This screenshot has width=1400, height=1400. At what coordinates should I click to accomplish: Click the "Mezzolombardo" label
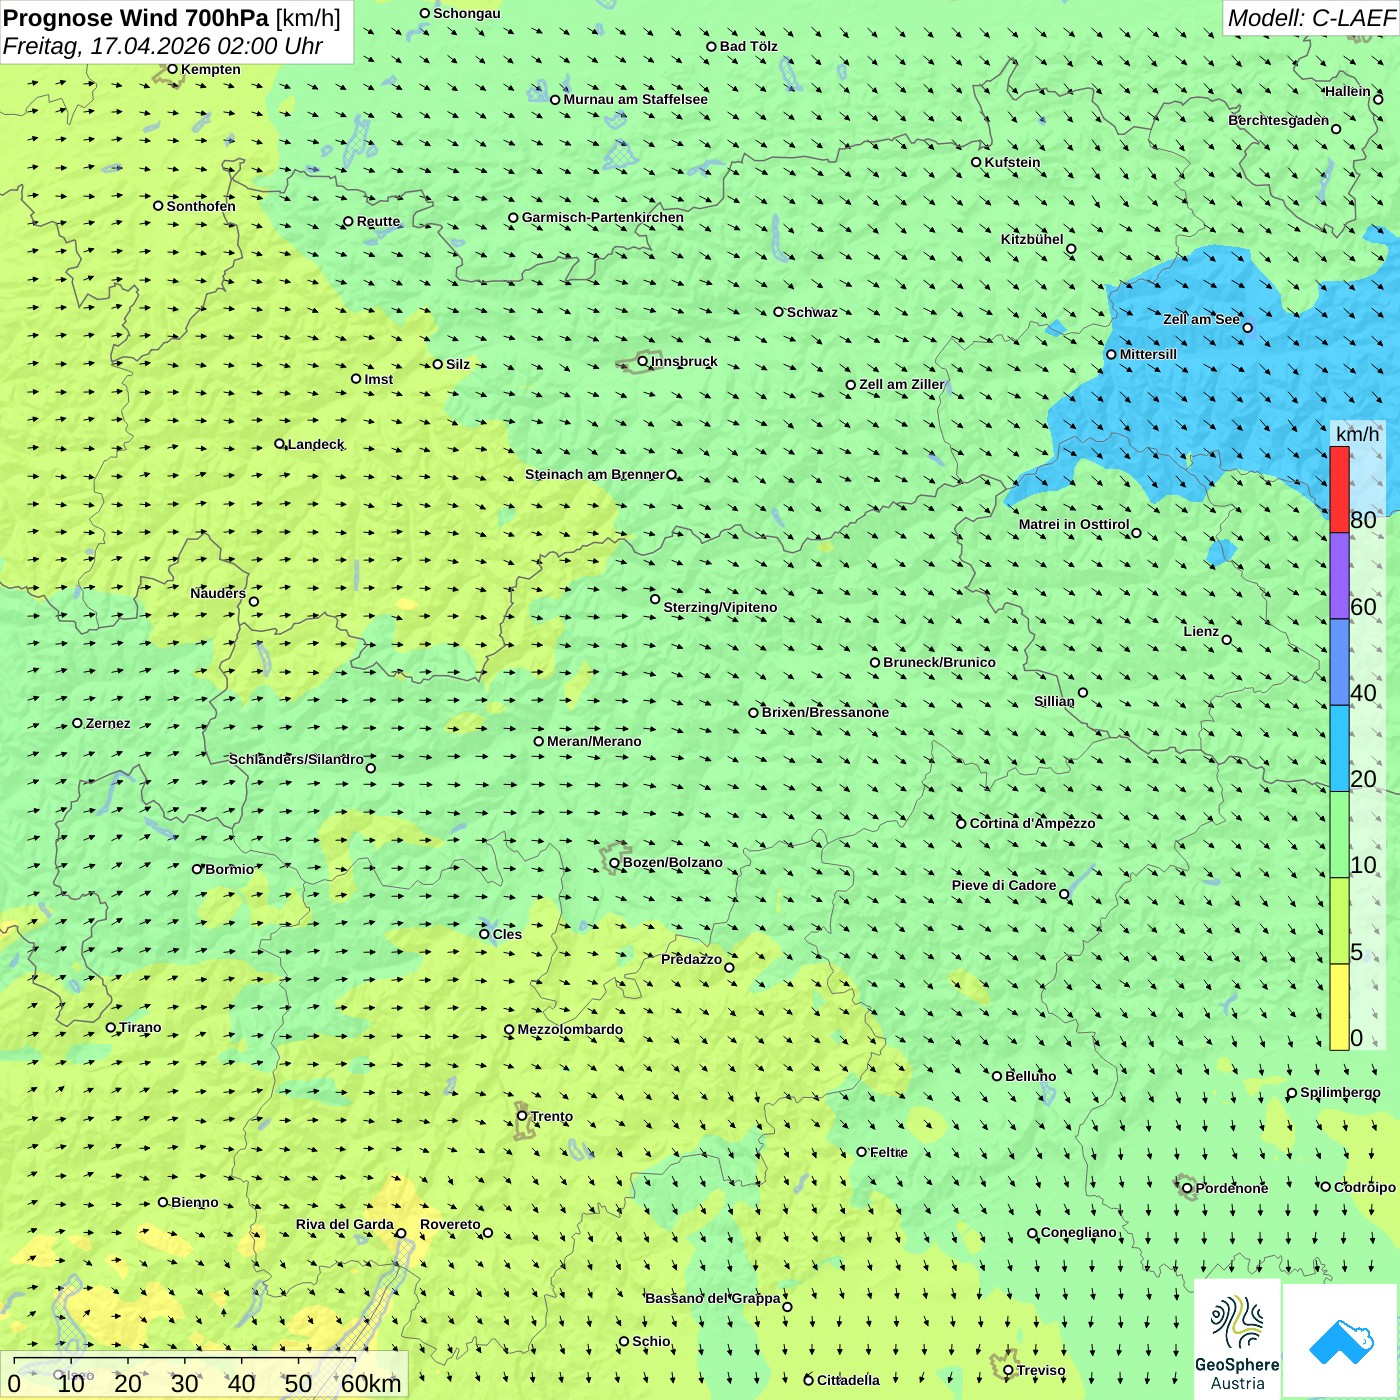tap(570, 1029)
